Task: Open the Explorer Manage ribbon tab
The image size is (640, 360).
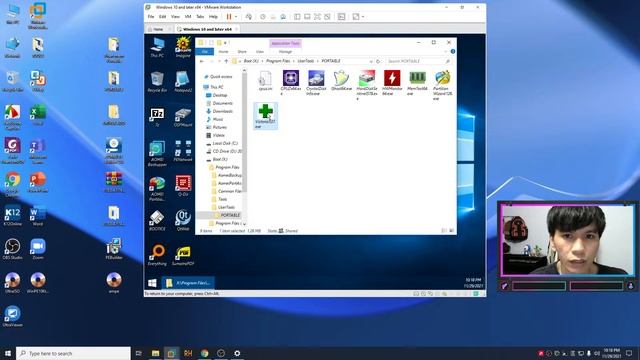Action: pyautogui.click(x=285, y=52)
